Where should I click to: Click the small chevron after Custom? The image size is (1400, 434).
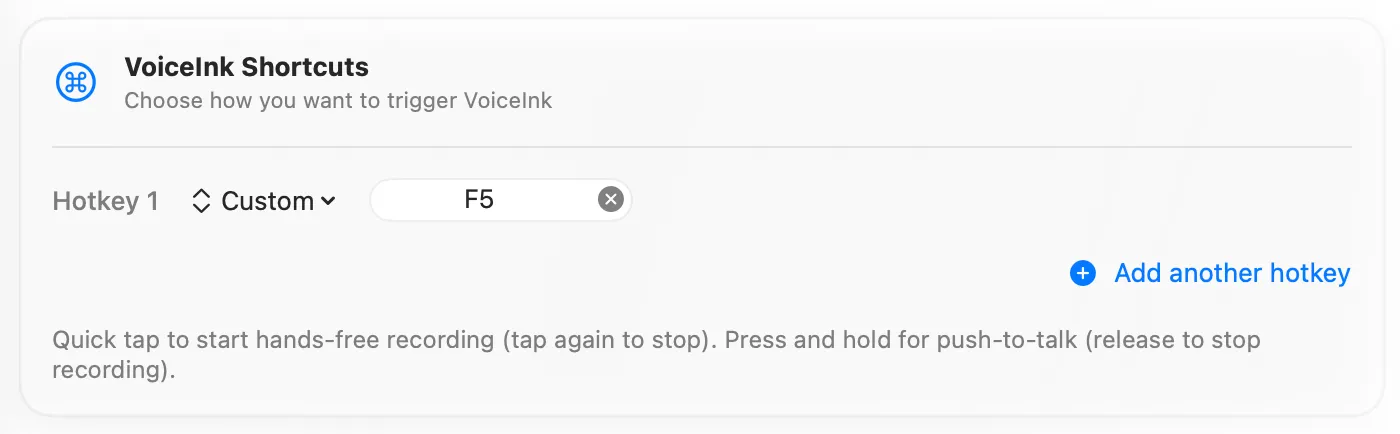point(328,202)
